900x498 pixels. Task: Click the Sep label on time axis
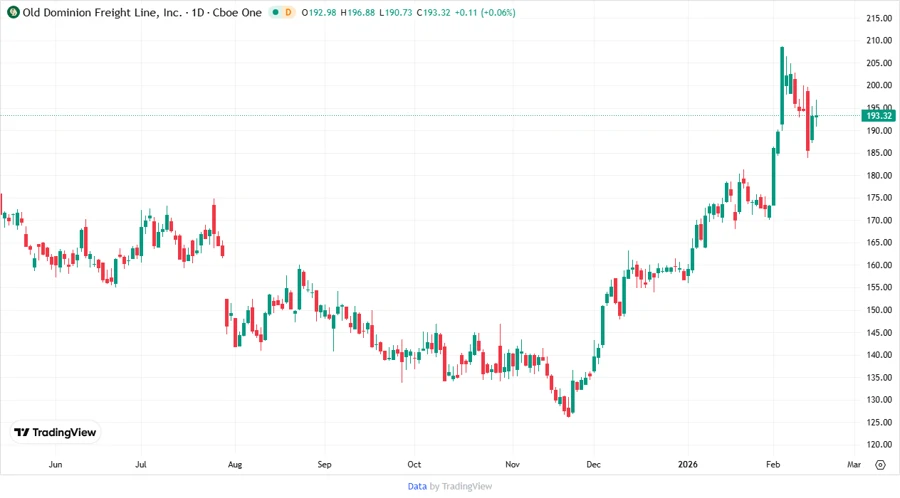(x=324, y=465)
